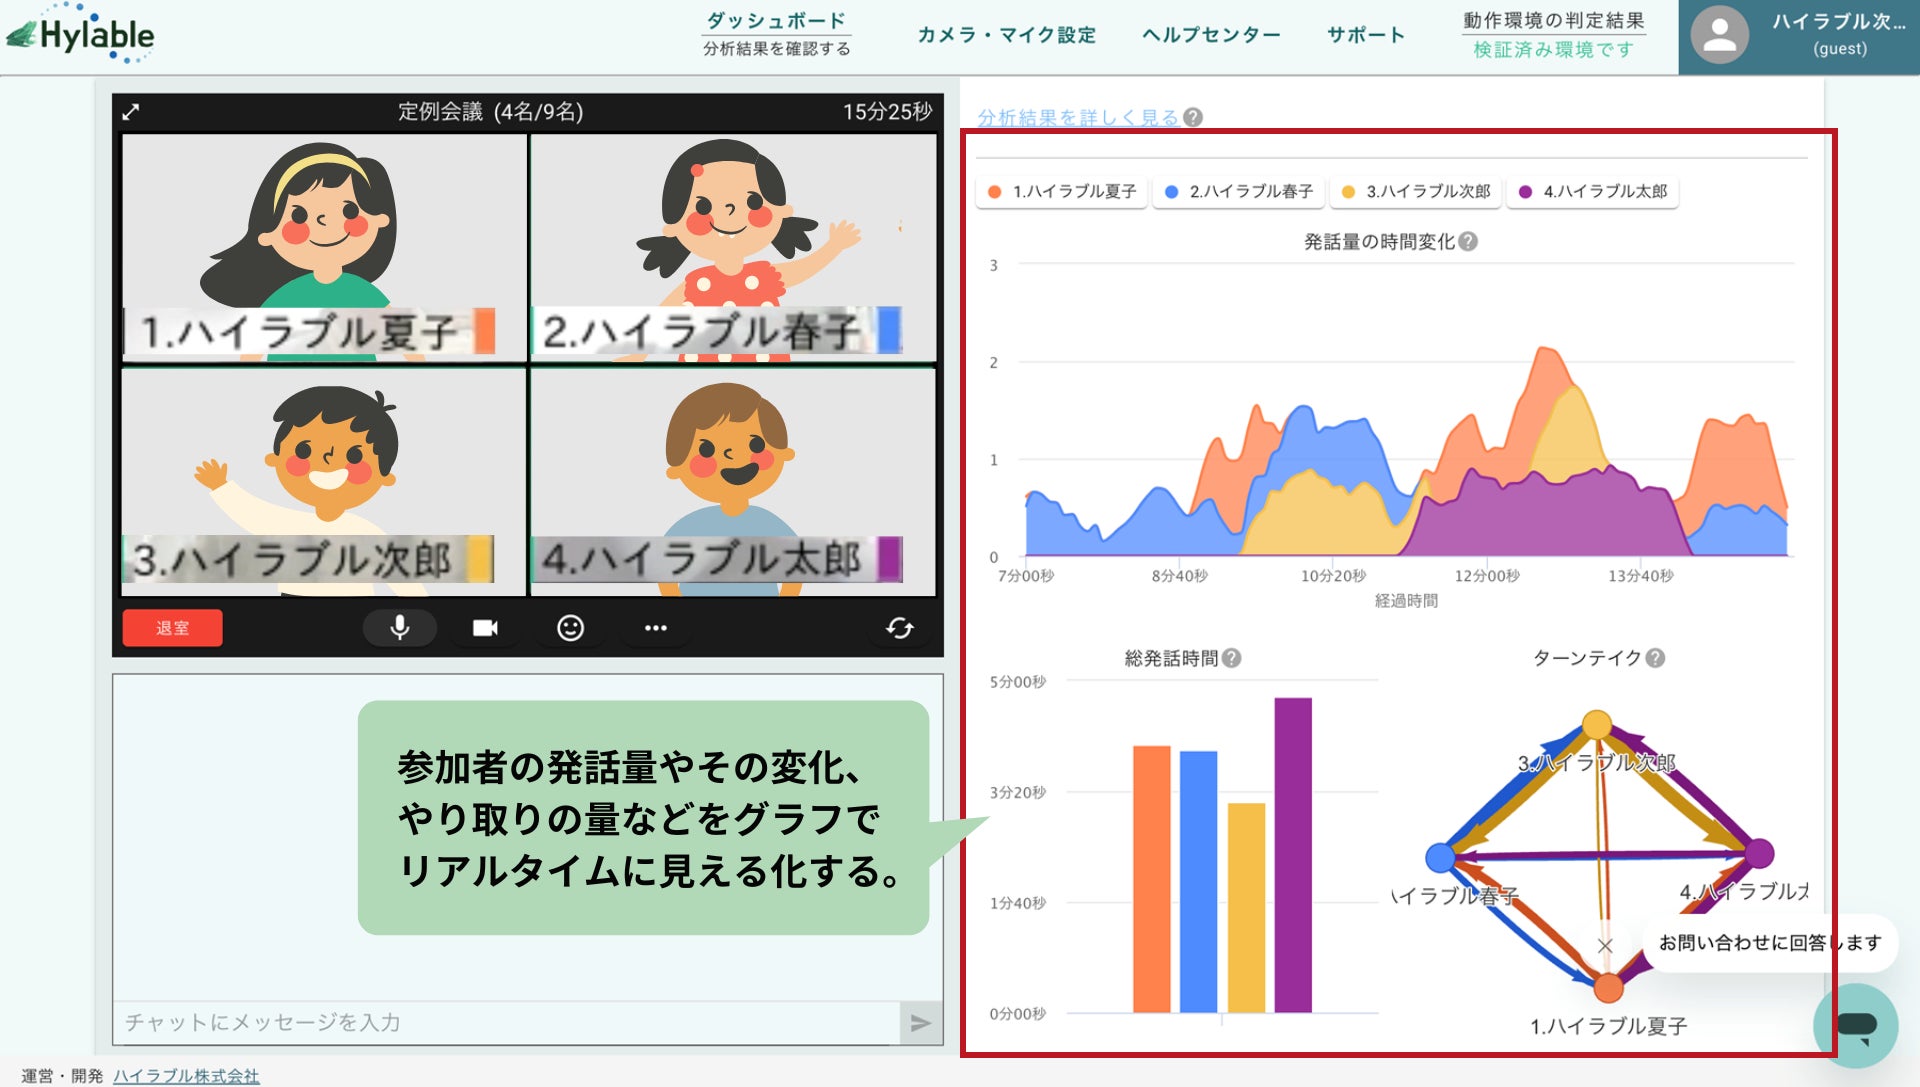Toggle the video camera button
1920x1087 pixels.
click(485, 628)
